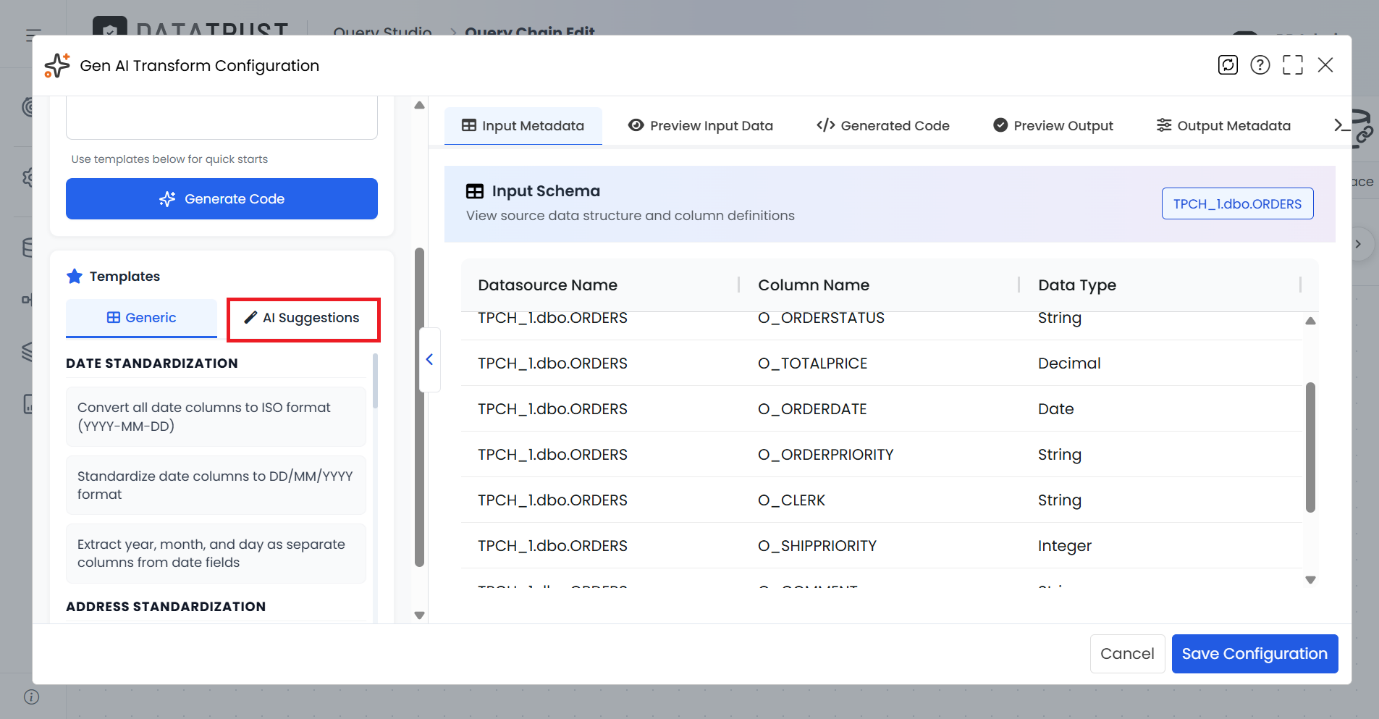Collapse the left panel with the chevron handle
This screenshot has height=719, width=1379.
click(x=429, y=359)
